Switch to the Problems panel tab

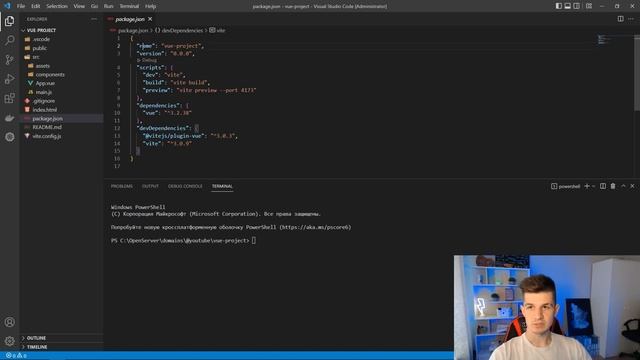pyautogui.click(x=122, y=186)
